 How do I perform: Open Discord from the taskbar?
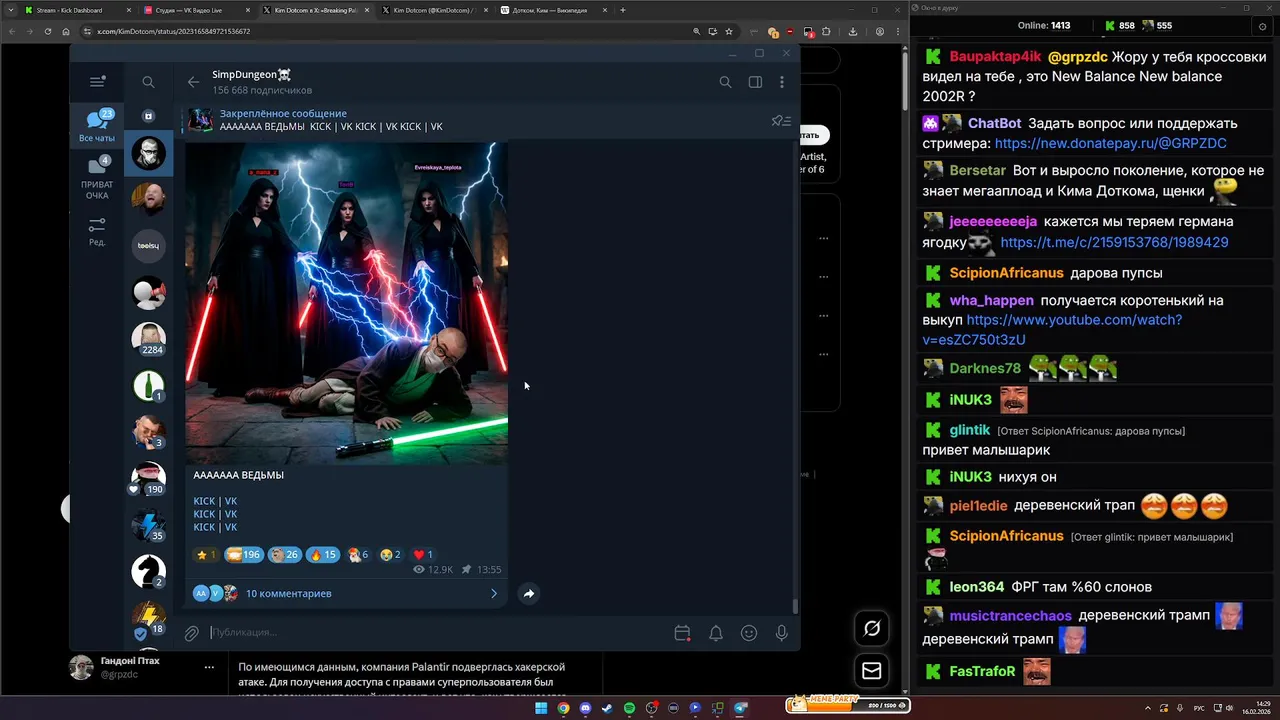point(585,708)
